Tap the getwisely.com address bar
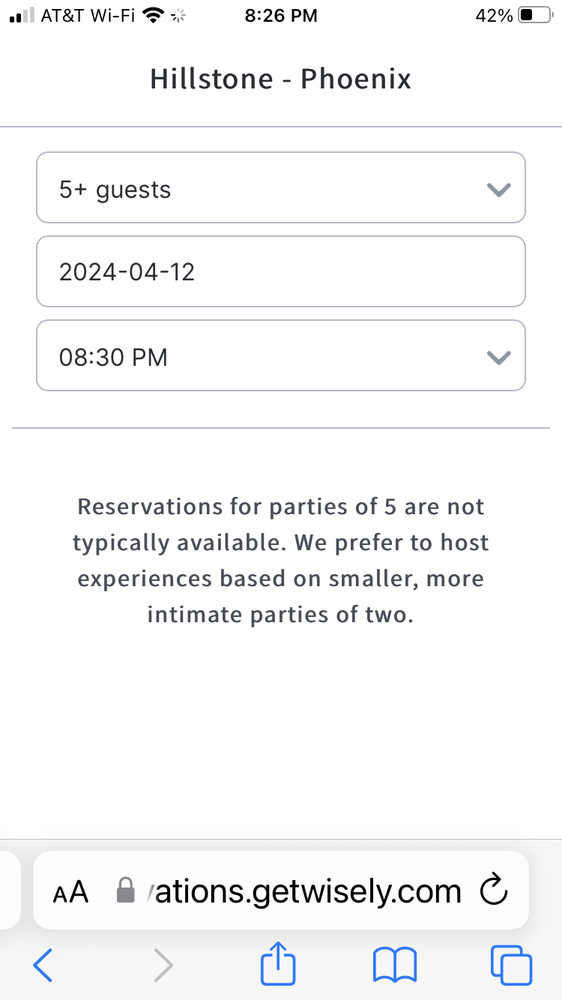The height and width of the screenshot is (1000, 562). click(281, 890)
